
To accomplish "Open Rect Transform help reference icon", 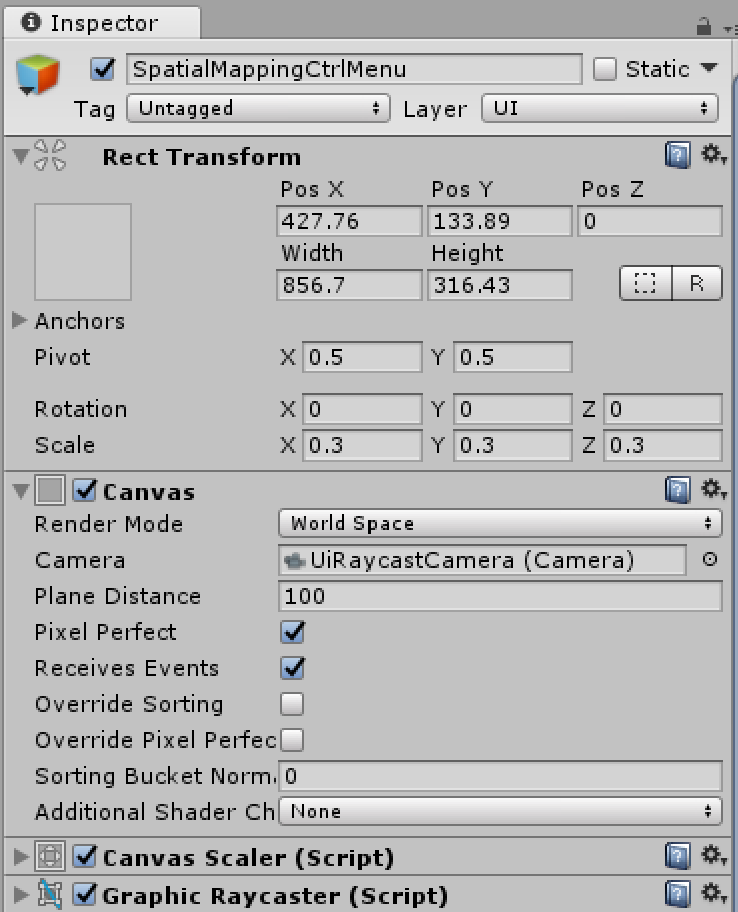I will point(677,156).
